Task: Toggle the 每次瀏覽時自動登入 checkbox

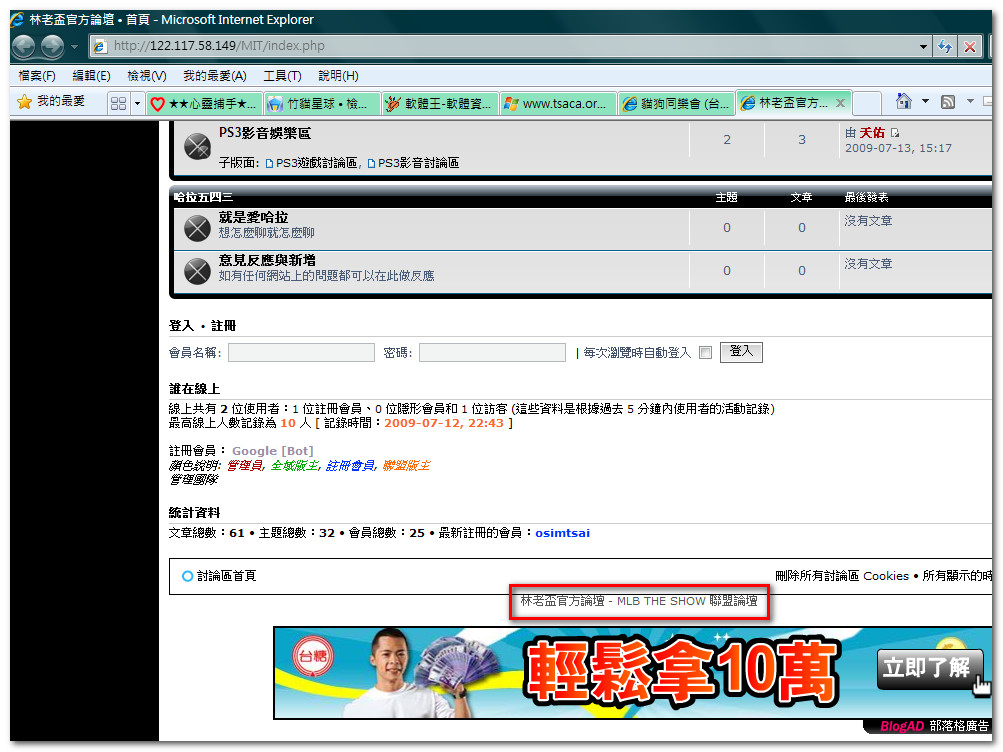Action: coord(706,352)
